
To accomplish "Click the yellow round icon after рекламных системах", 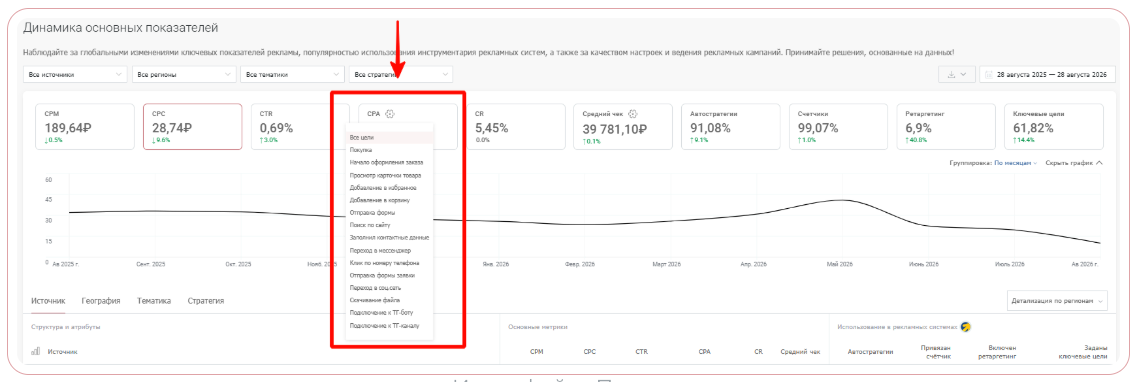I will pos(965,327).
